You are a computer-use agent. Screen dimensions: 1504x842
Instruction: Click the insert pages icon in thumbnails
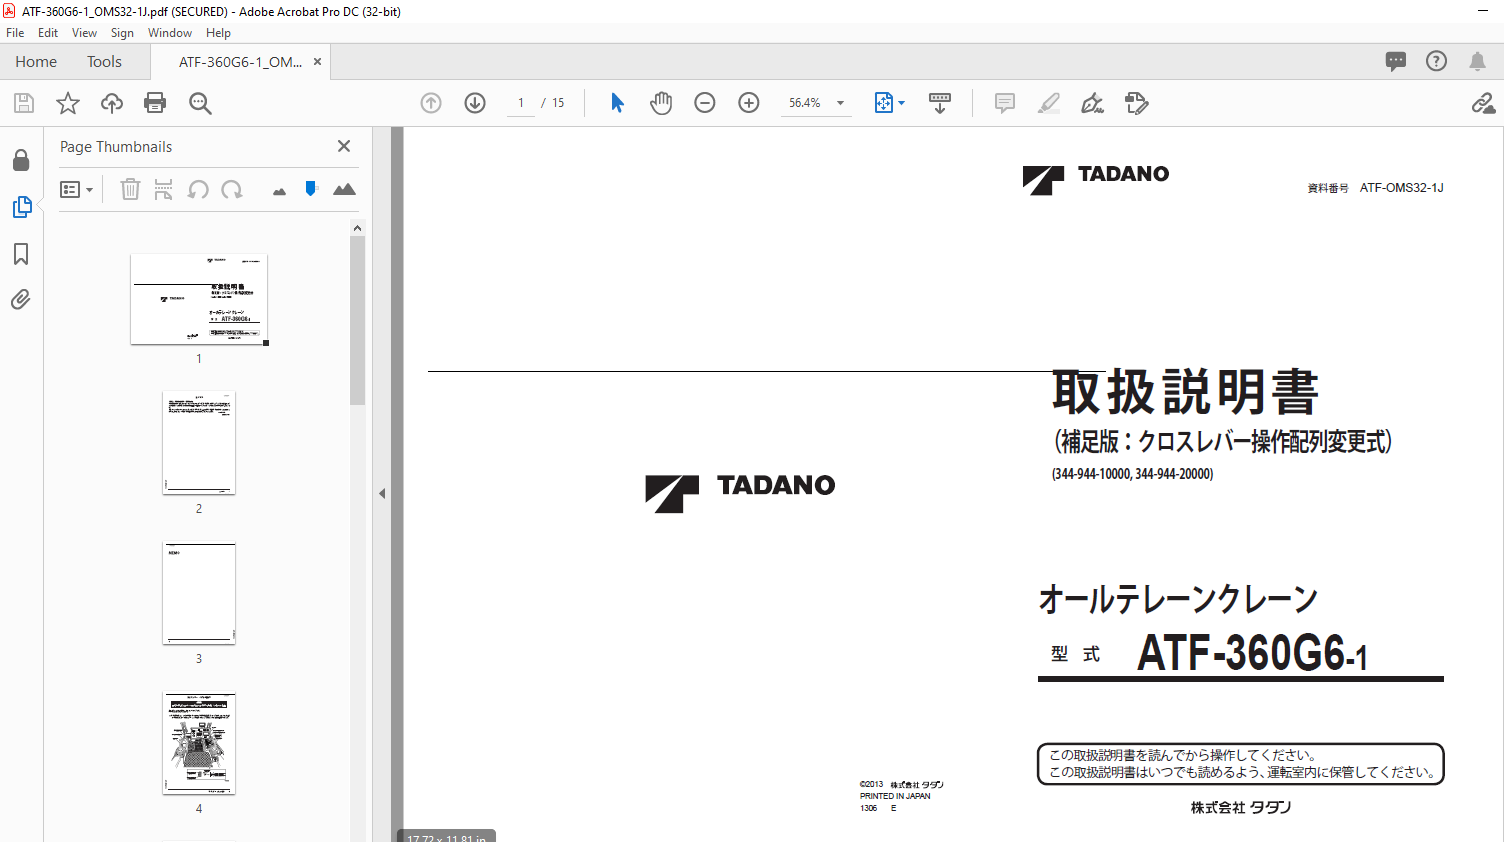(164, 189)
